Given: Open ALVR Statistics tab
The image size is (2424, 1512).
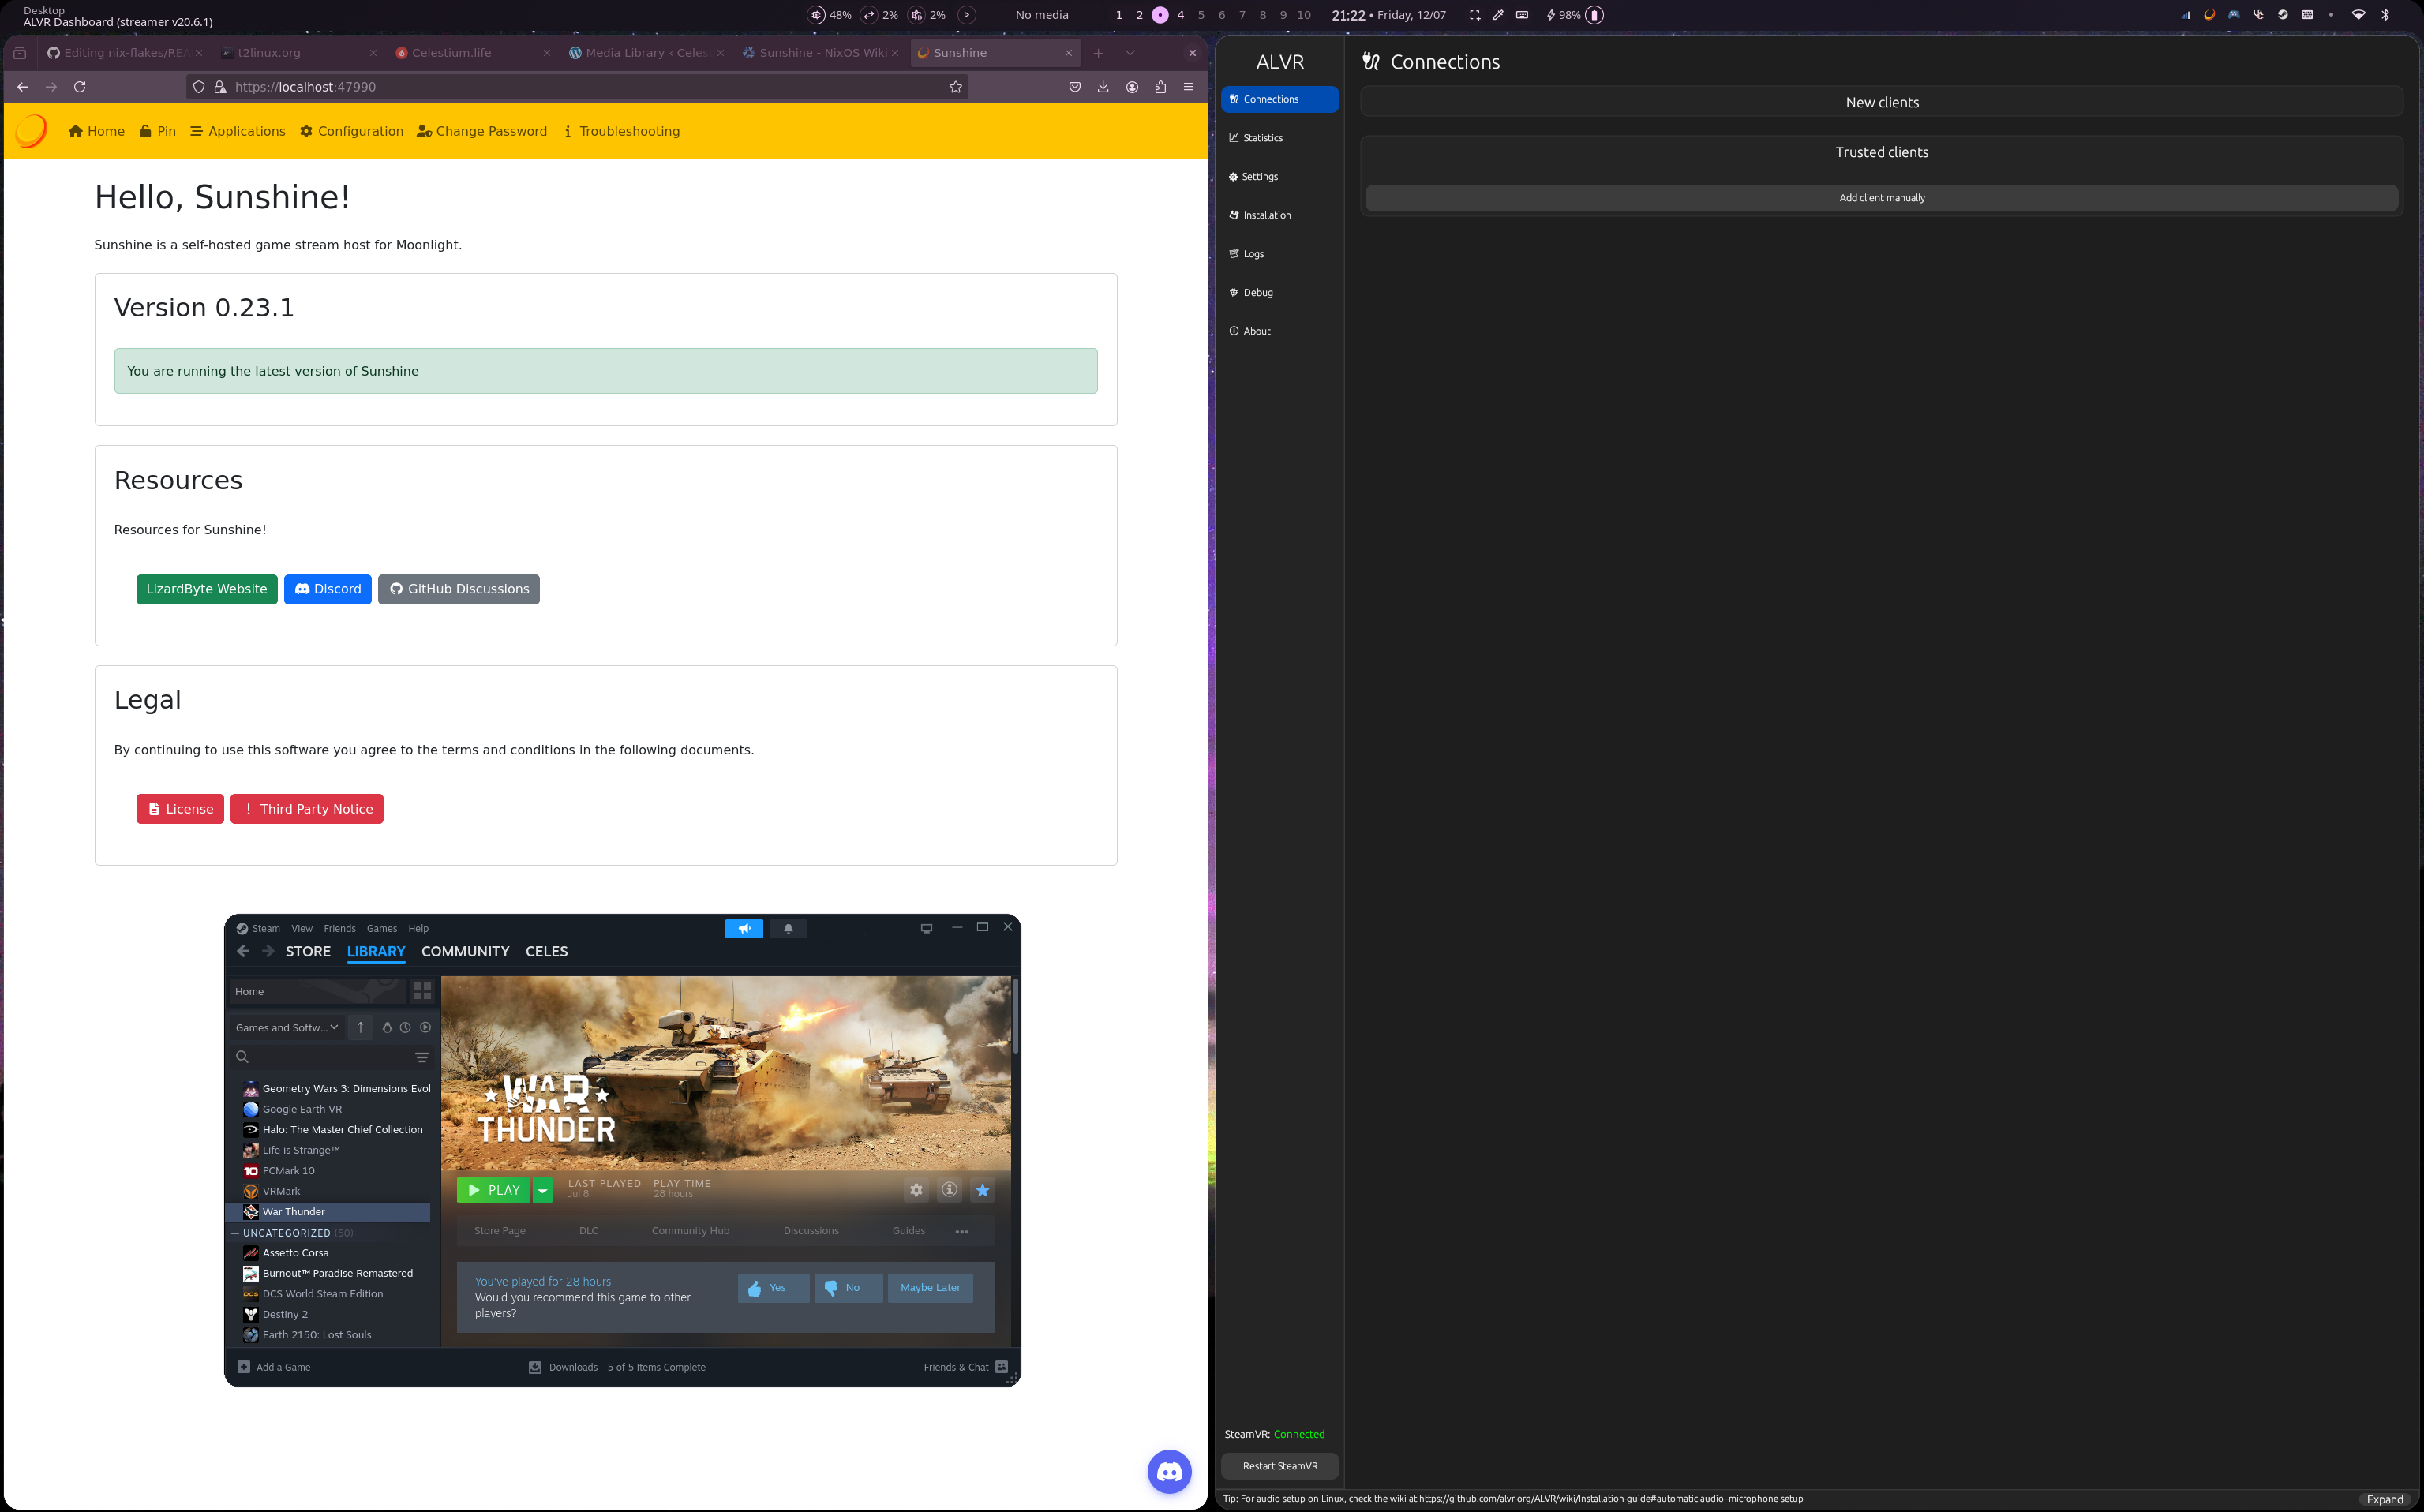Looking at the screenshot, I should [1262, 138].
